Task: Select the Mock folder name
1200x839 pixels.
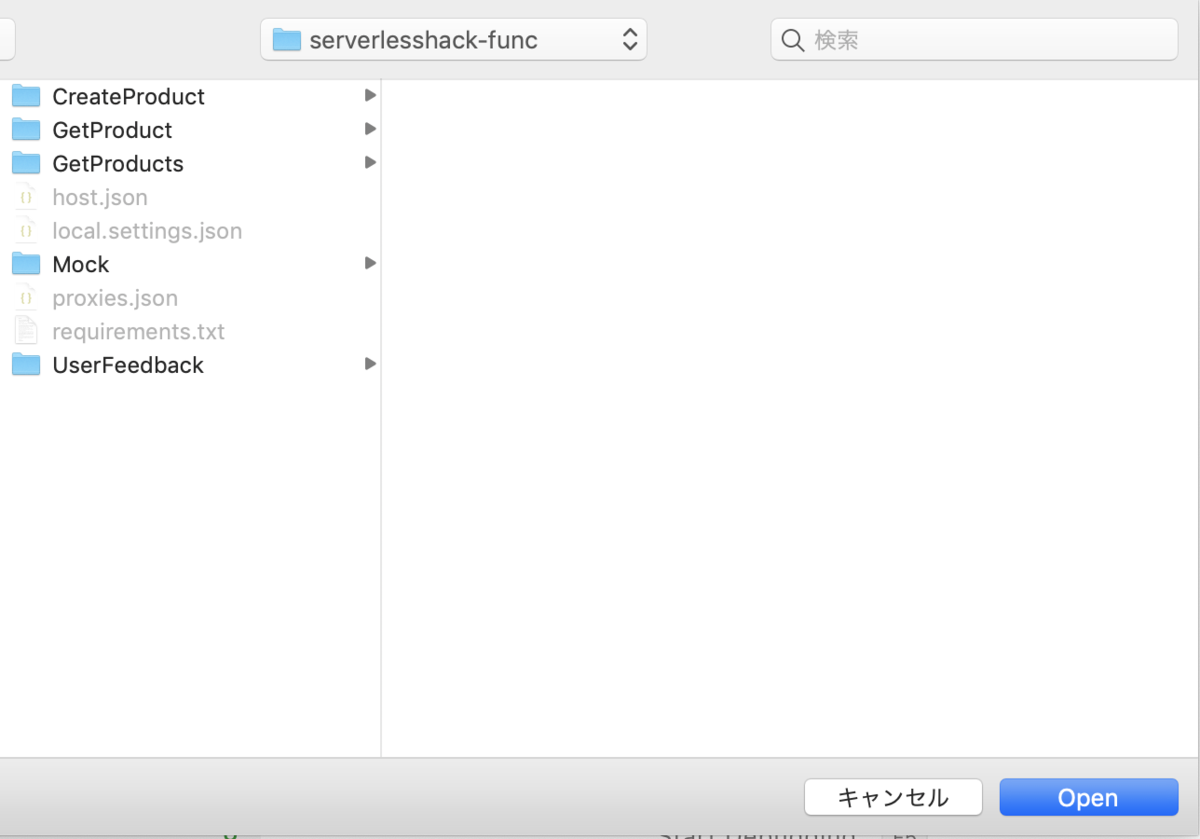Action: tap(81, 265)
